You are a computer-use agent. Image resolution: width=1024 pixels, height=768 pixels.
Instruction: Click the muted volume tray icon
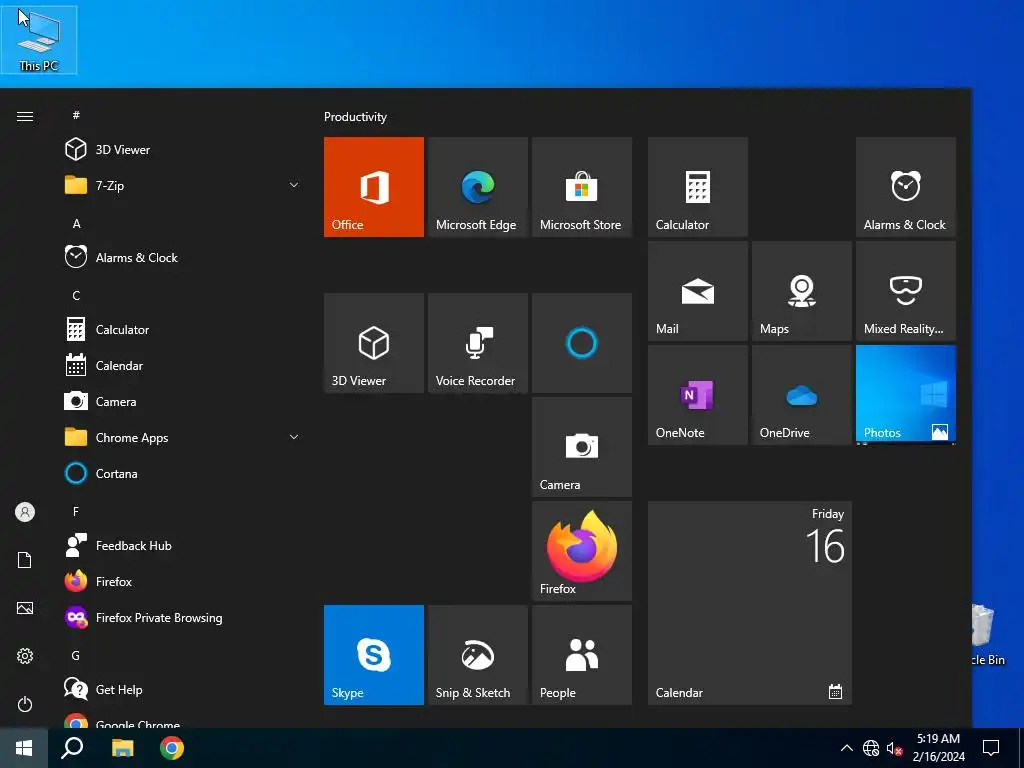895,748
